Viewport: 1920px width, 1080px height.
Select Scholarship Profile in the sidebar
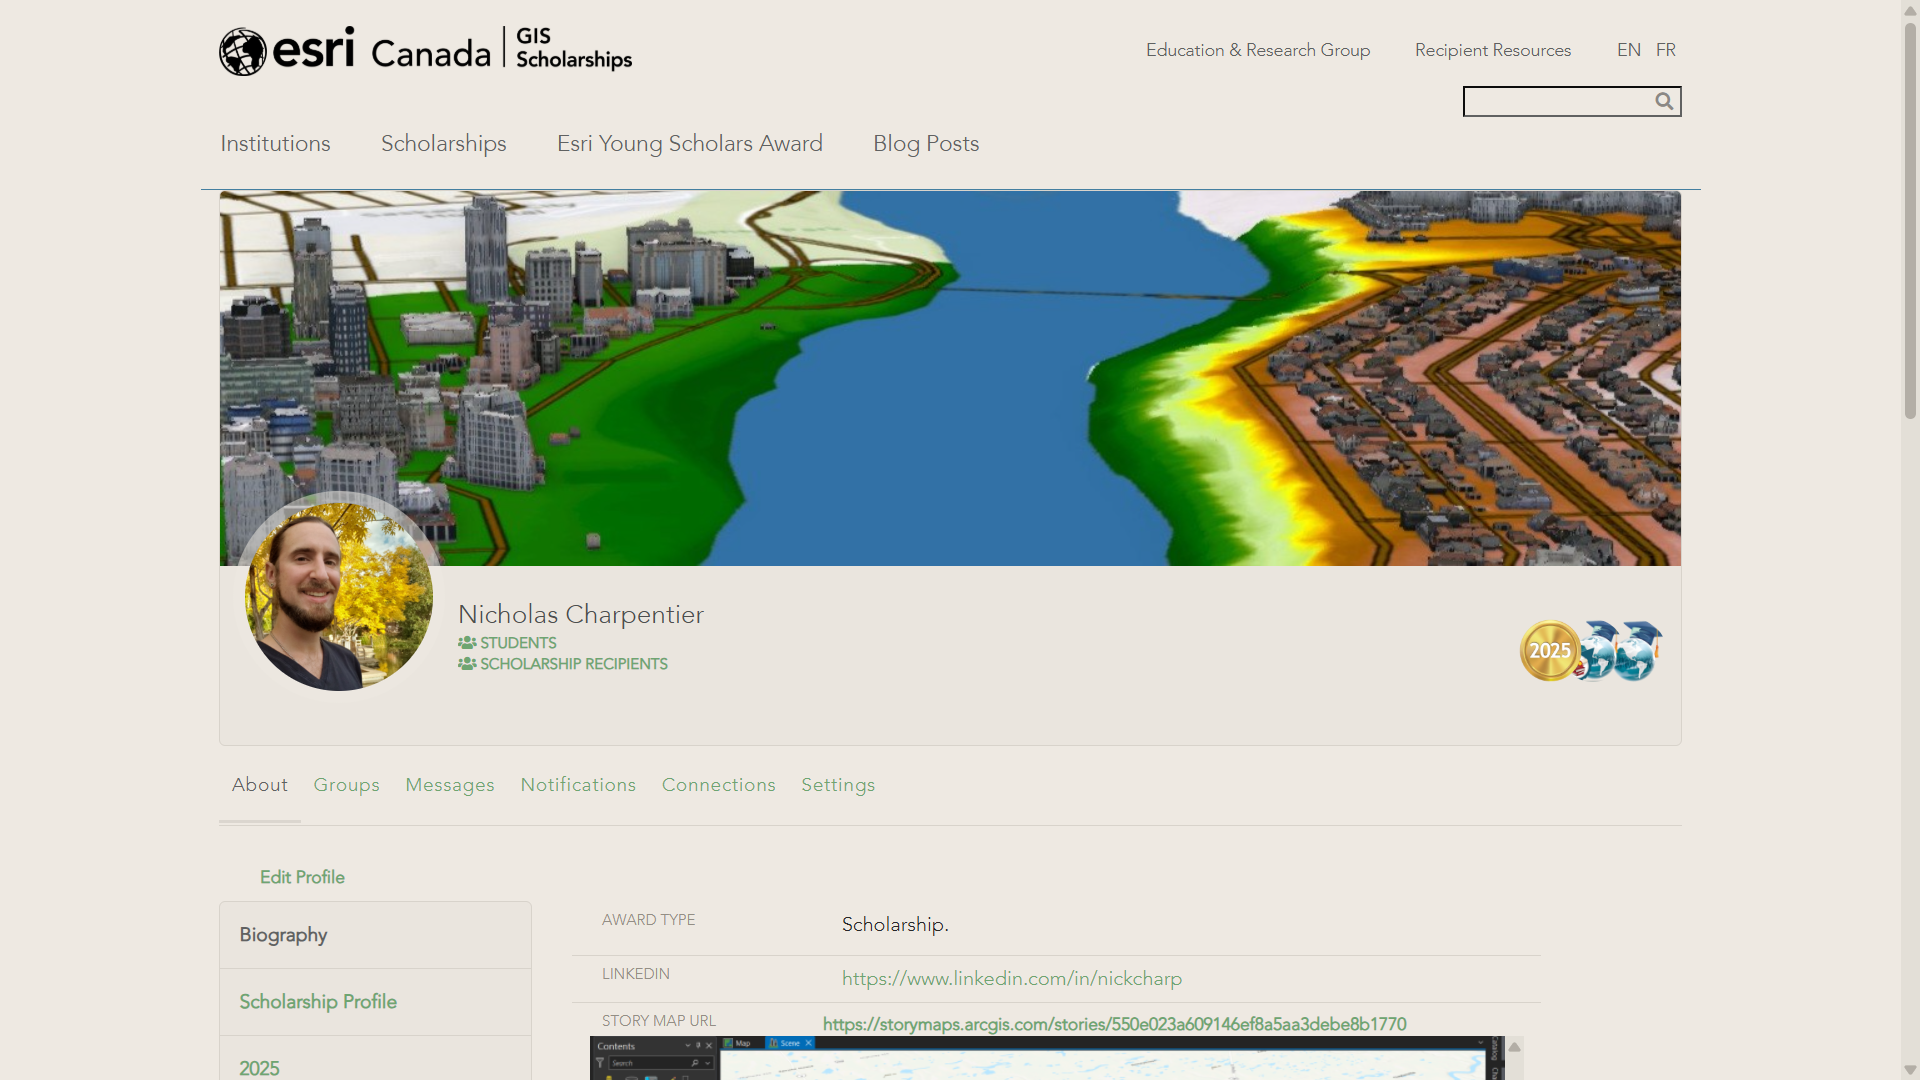[318, 1001]
